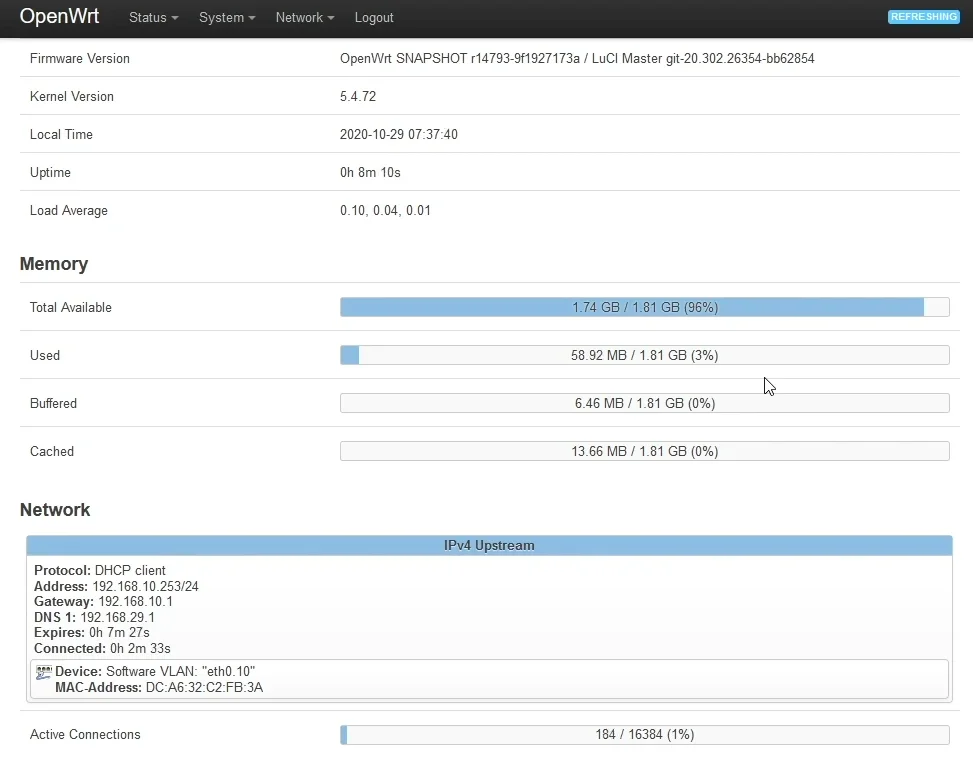Click the Uptime label
This screenshot has width=973, height=758.
click(50, 172)
